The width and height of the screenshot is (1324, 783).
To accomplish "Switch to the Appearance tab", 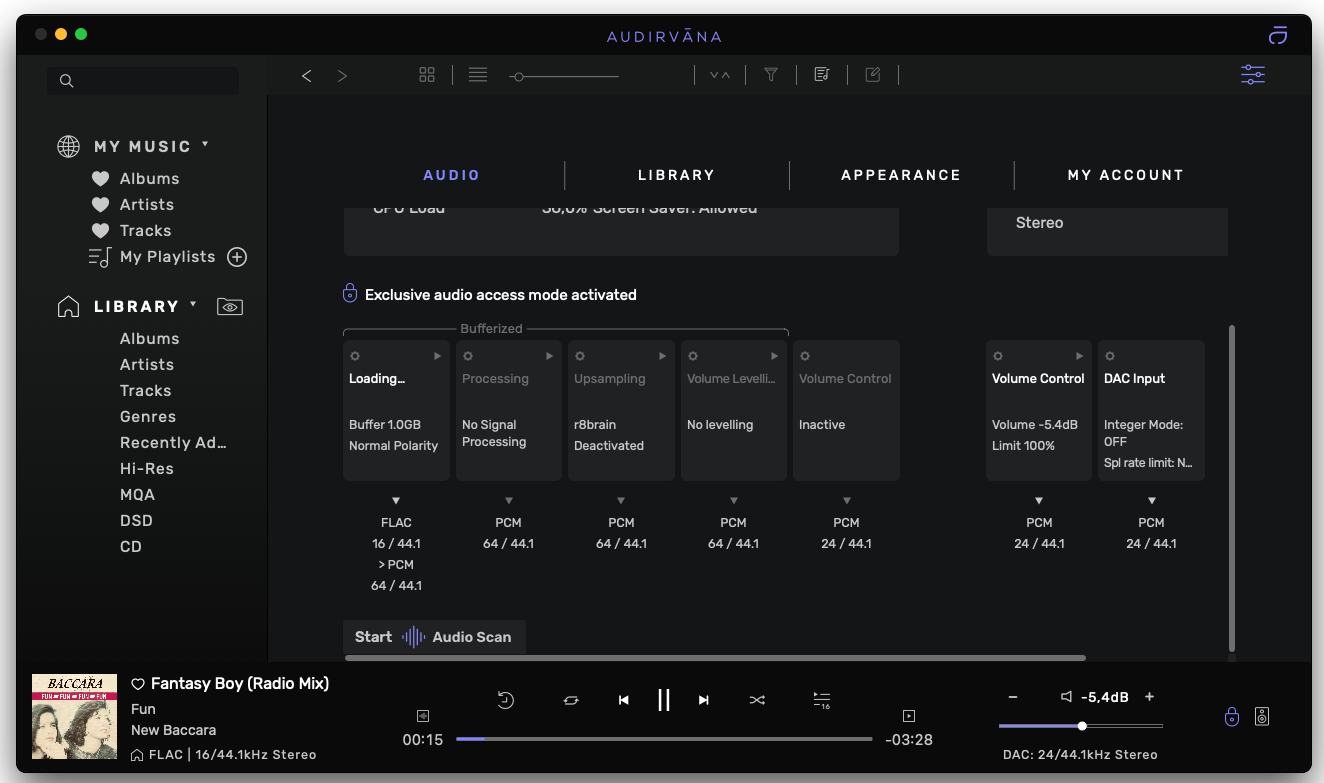I will coord(900,175).
